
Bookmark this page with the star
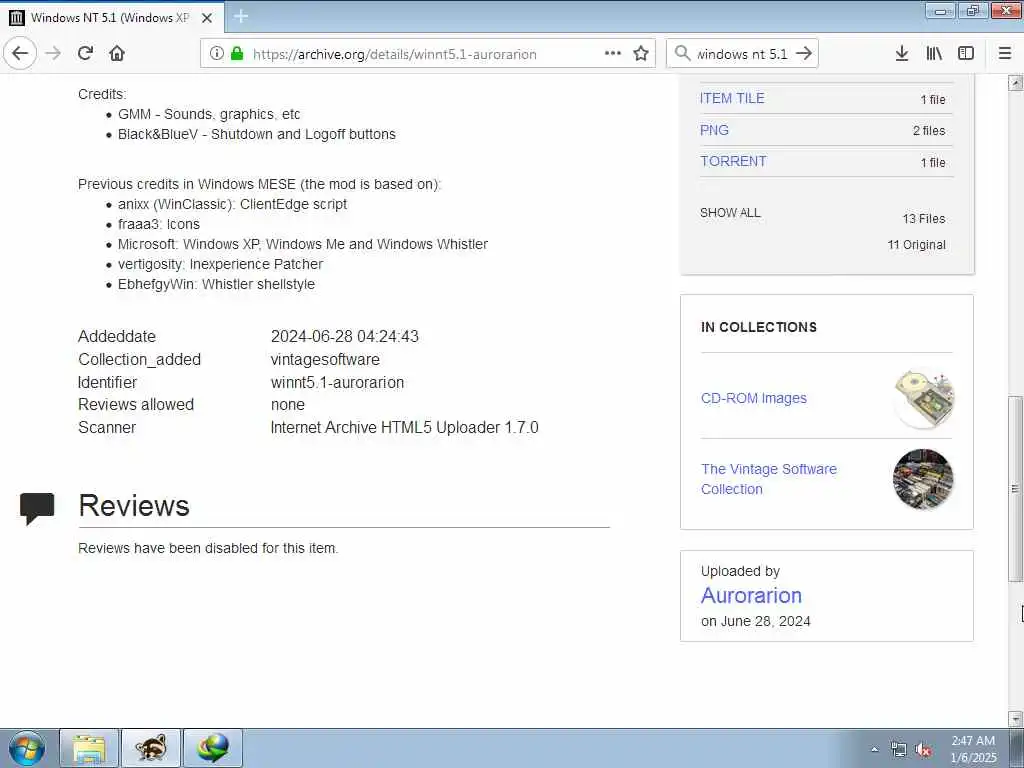point(641,53)
